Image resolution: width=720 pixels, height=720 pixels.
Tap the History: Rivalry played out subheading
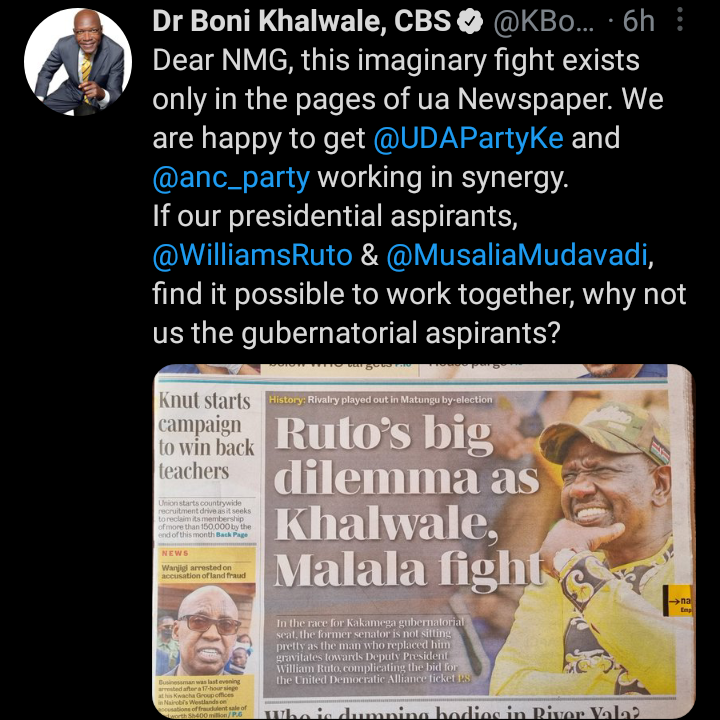click(x=380, y=399)
